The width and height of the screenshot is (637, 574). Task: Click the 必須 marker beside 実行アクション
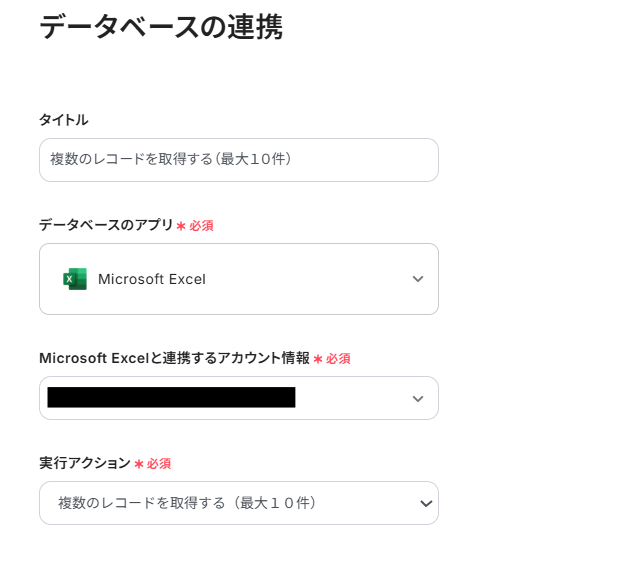[159, 464]
